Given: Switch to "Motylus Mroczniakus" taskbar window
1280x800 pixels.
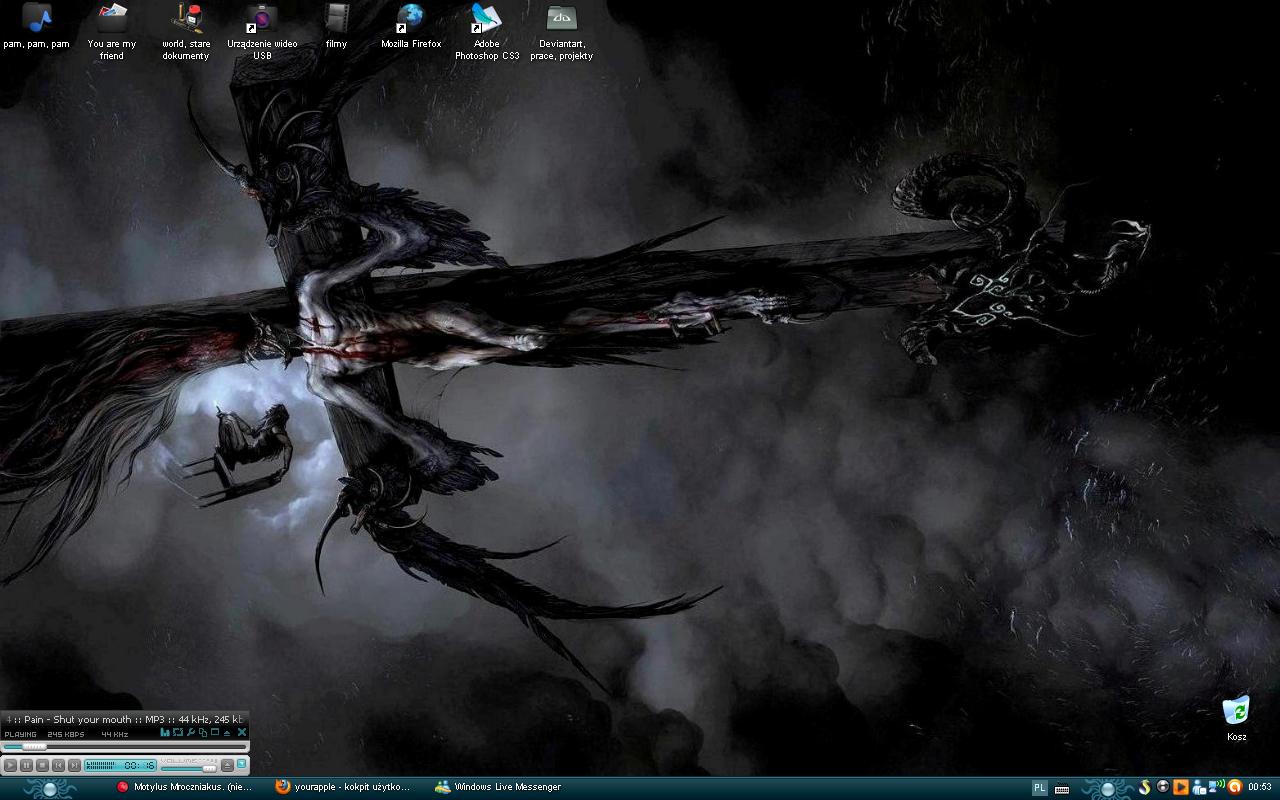Looking at the screenshot, I should click(x=184, y=787).
